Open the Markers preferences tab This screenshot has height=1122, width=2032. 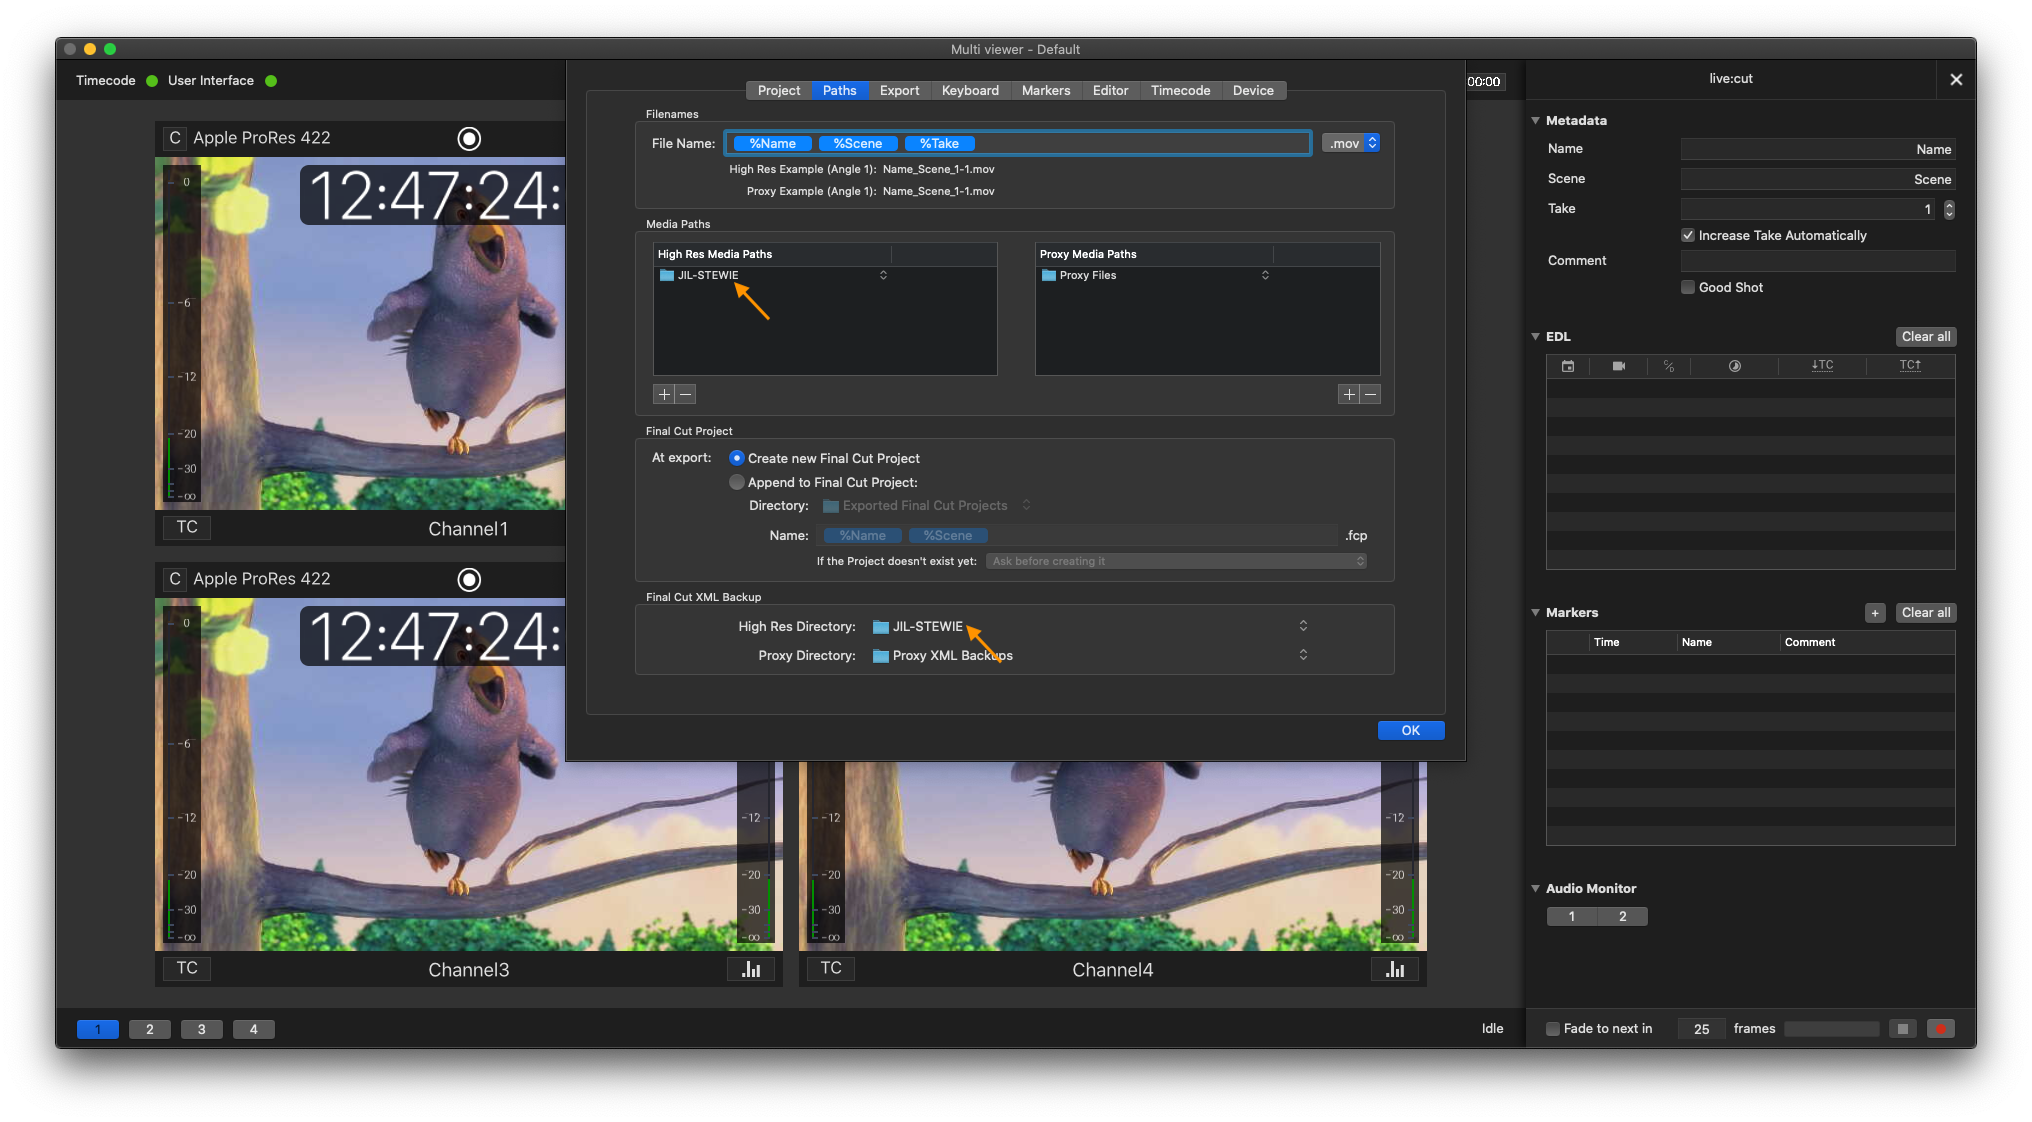tap(1046, 90)
